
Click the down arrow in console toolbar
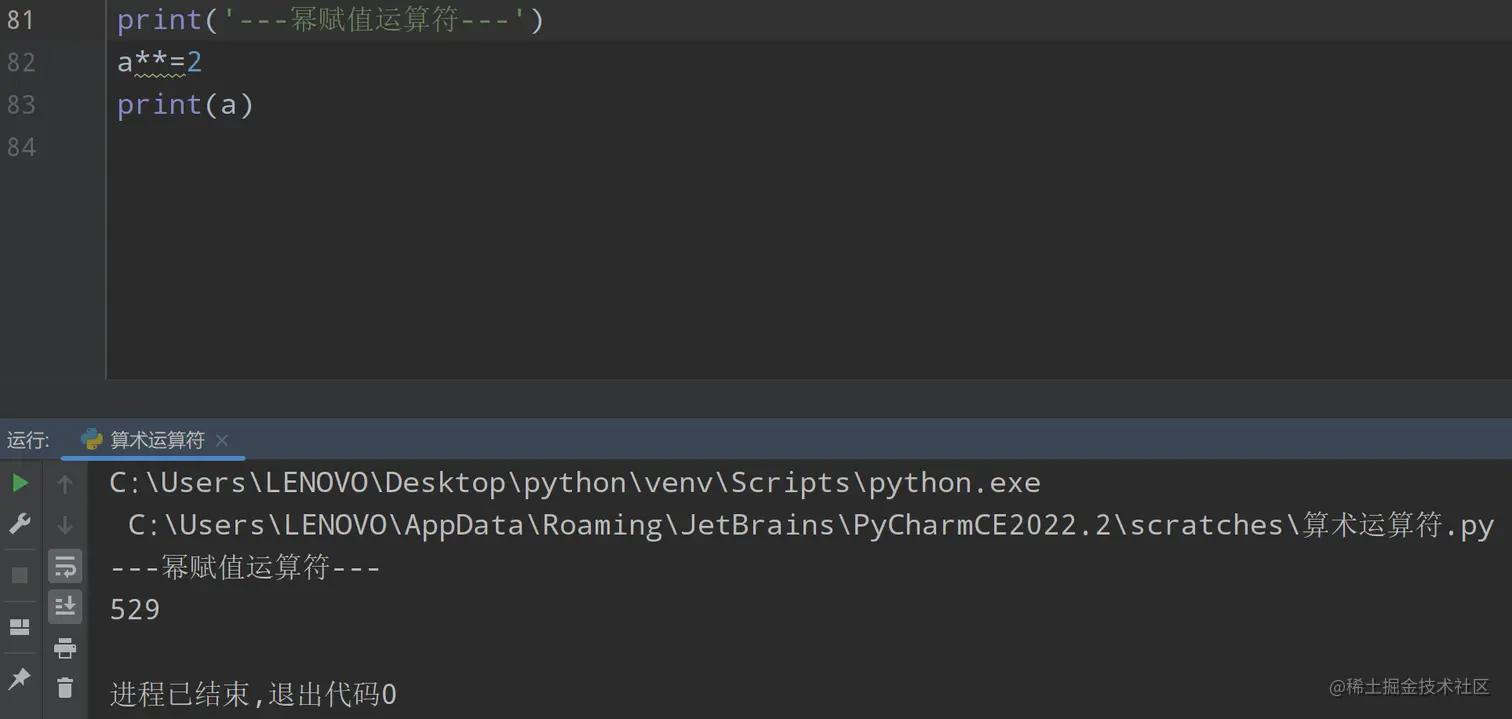click(65, 525)
